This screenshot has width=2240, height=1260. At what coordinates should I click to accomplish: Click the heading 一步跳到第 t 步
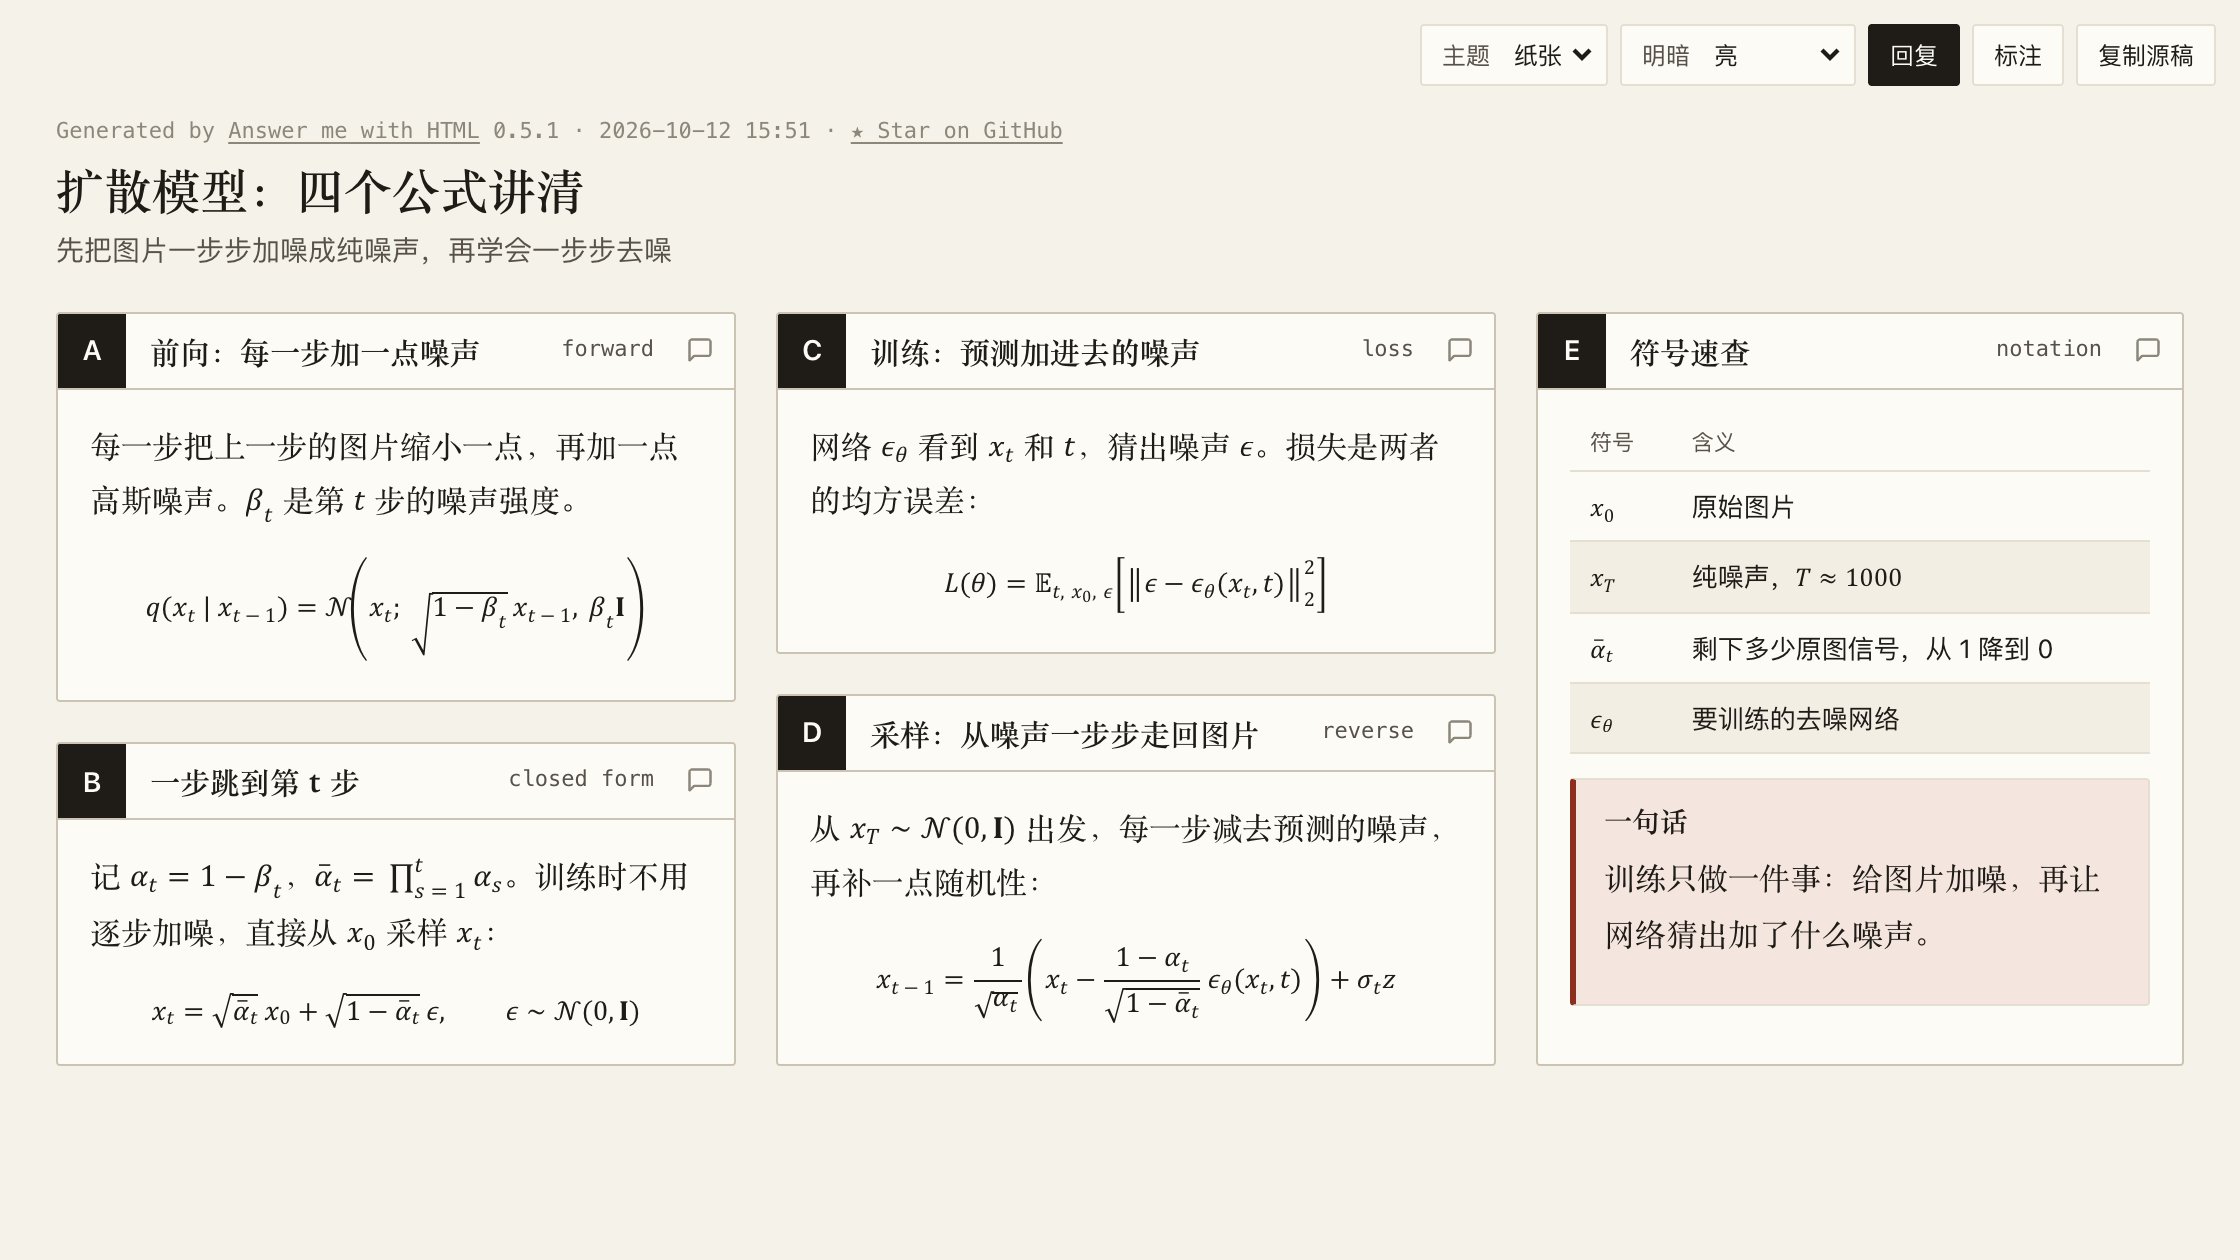coord(255,783)
